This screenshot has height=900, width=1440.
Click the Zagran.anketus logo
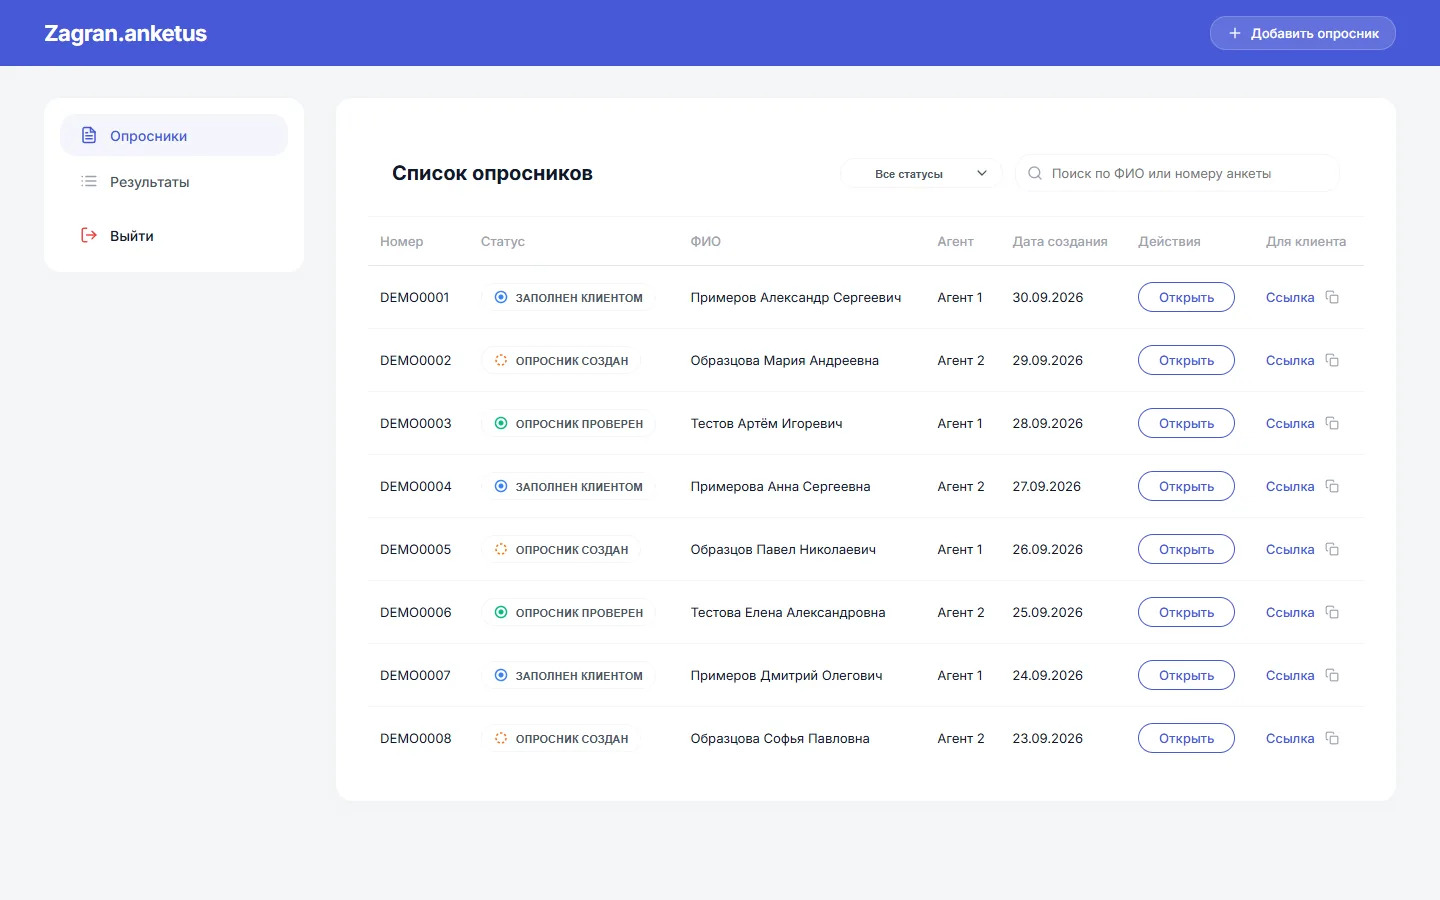[126, 33]
